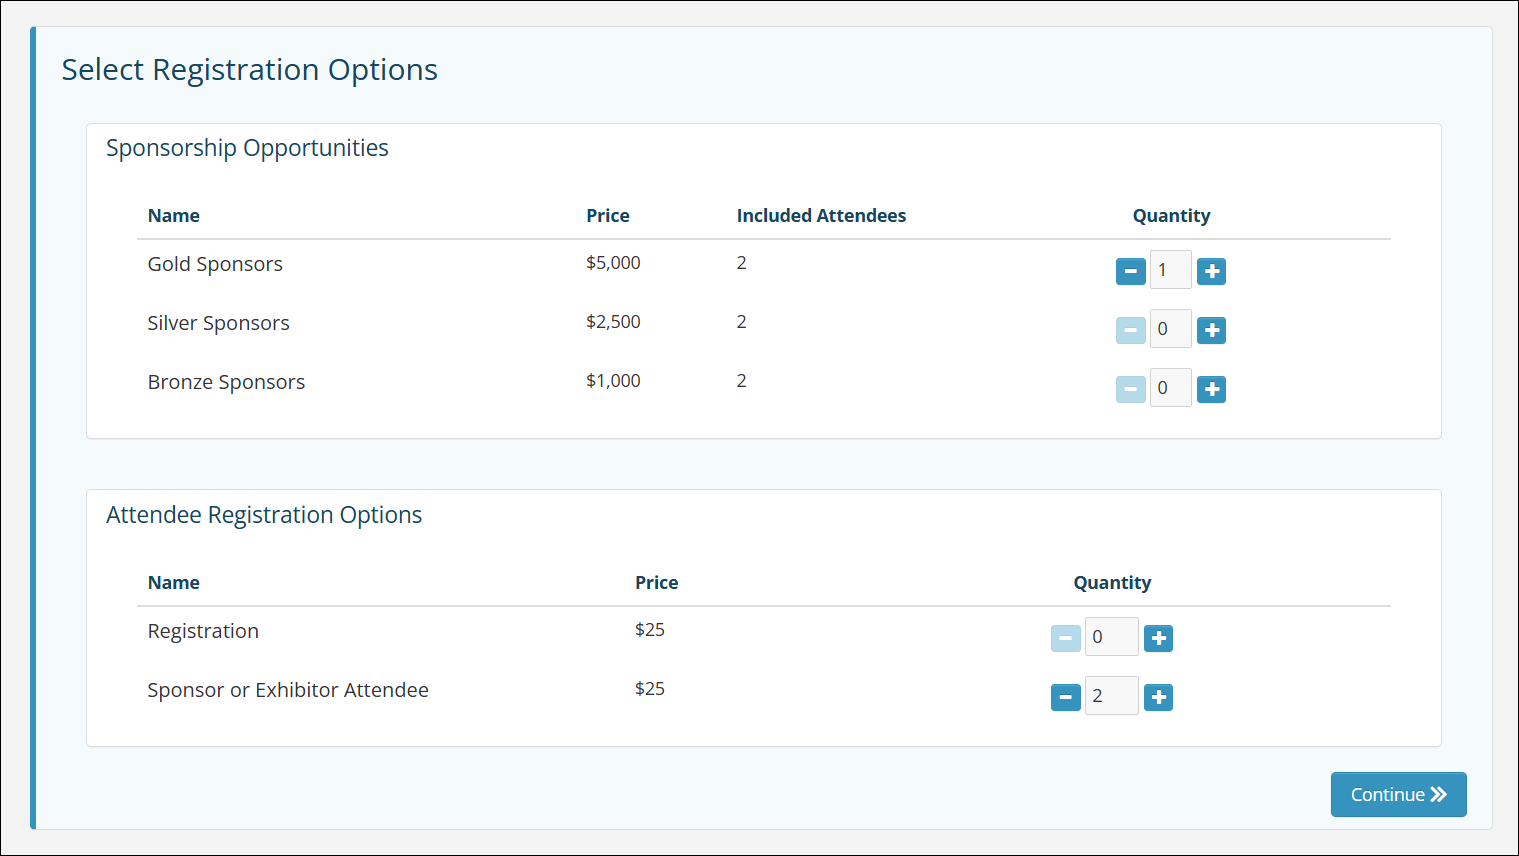Click the Gold Sponsors row name
1519x856 pixels.
click(x=215, y=264)
